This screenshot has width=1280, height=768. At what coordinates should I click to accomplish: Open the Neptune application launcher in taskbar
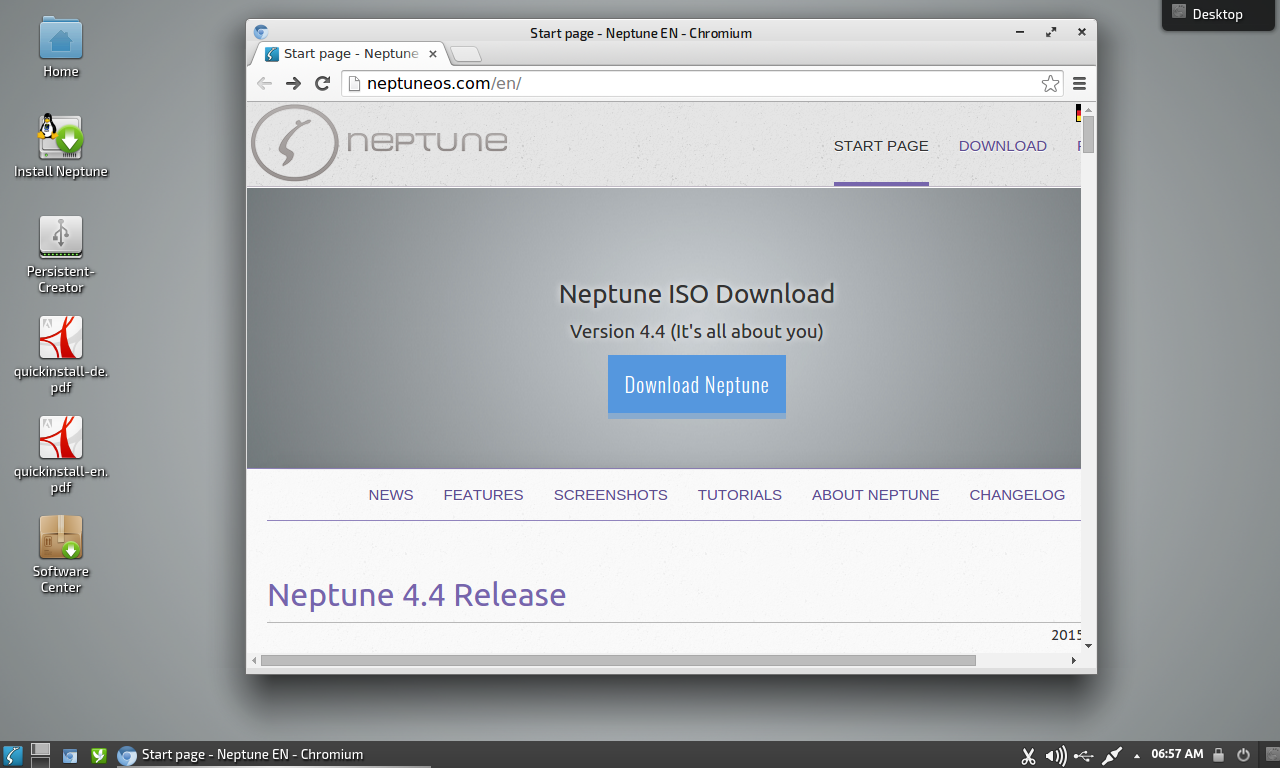click(x=13, y=755)
